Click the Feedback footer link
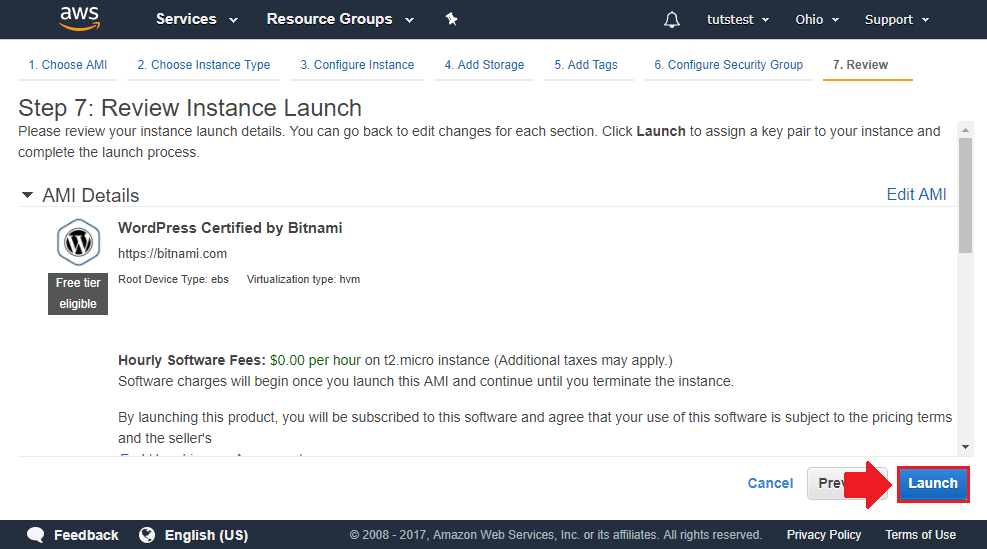This screenshot has height=549, width=987. pos(86,535)
